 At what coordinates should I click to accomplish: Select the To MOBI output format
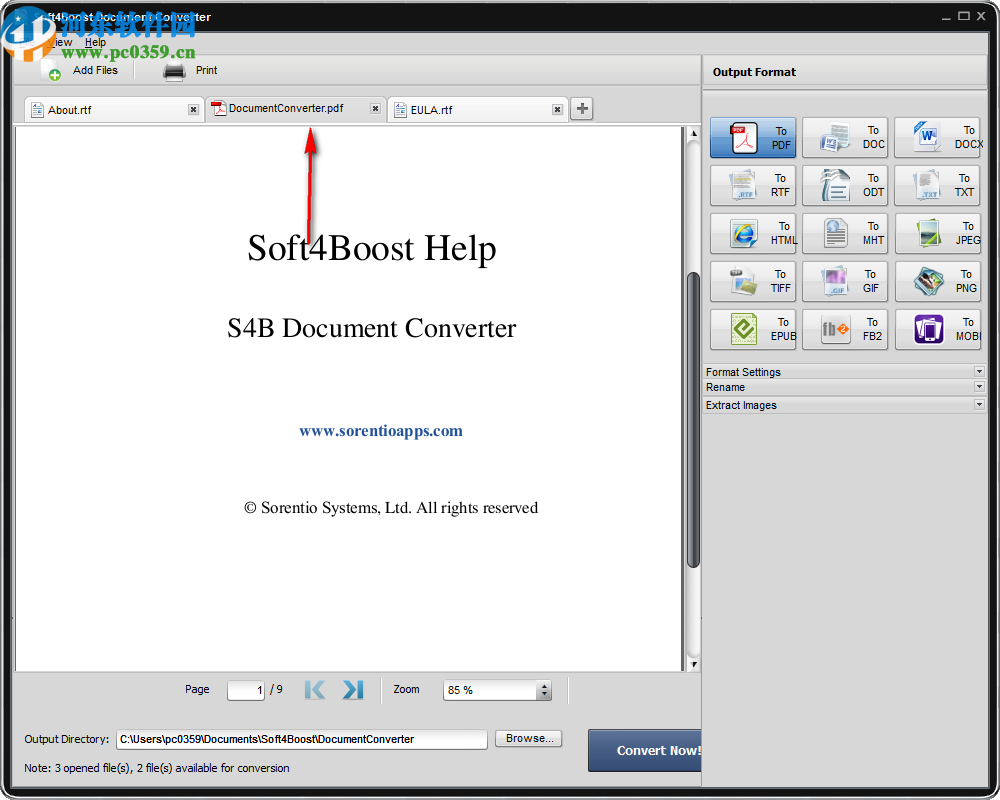937,329
